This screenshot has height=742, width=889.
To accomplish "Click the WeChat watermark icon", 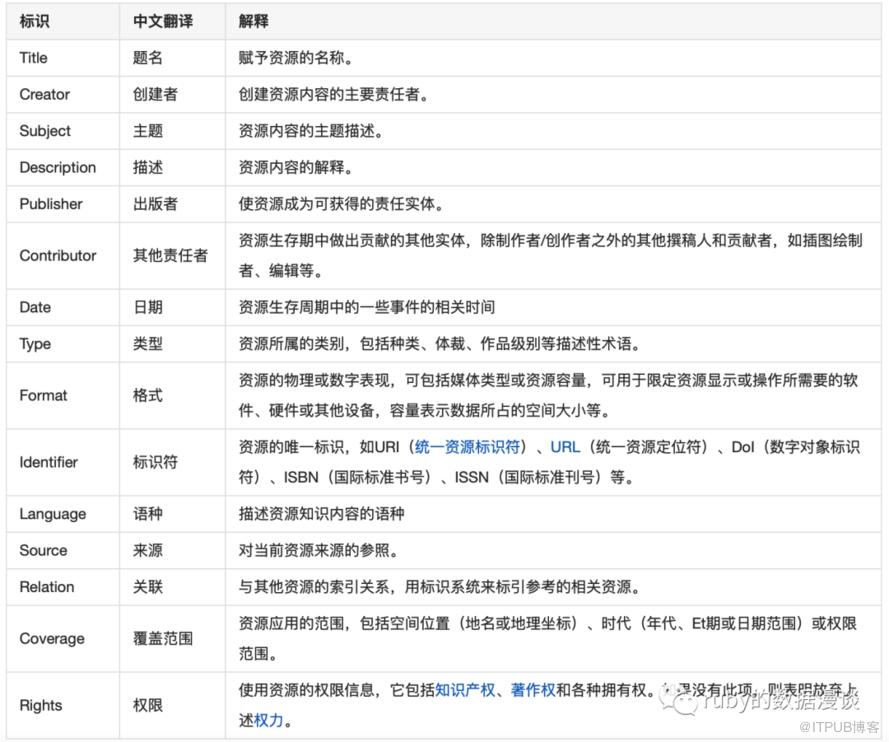I will coord(685,701).
